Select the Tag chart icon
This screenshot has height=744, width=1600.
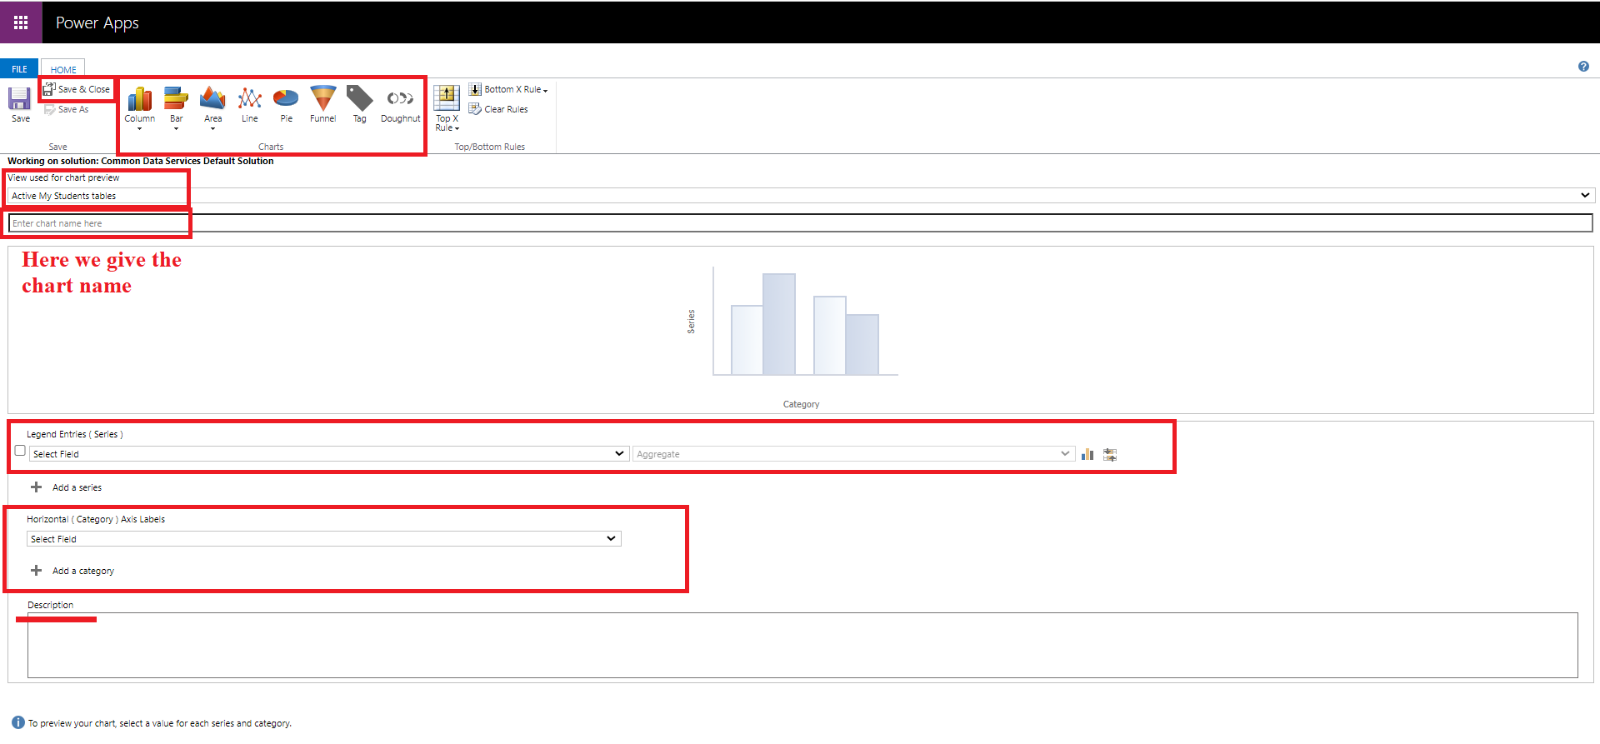tap(359, 99)
